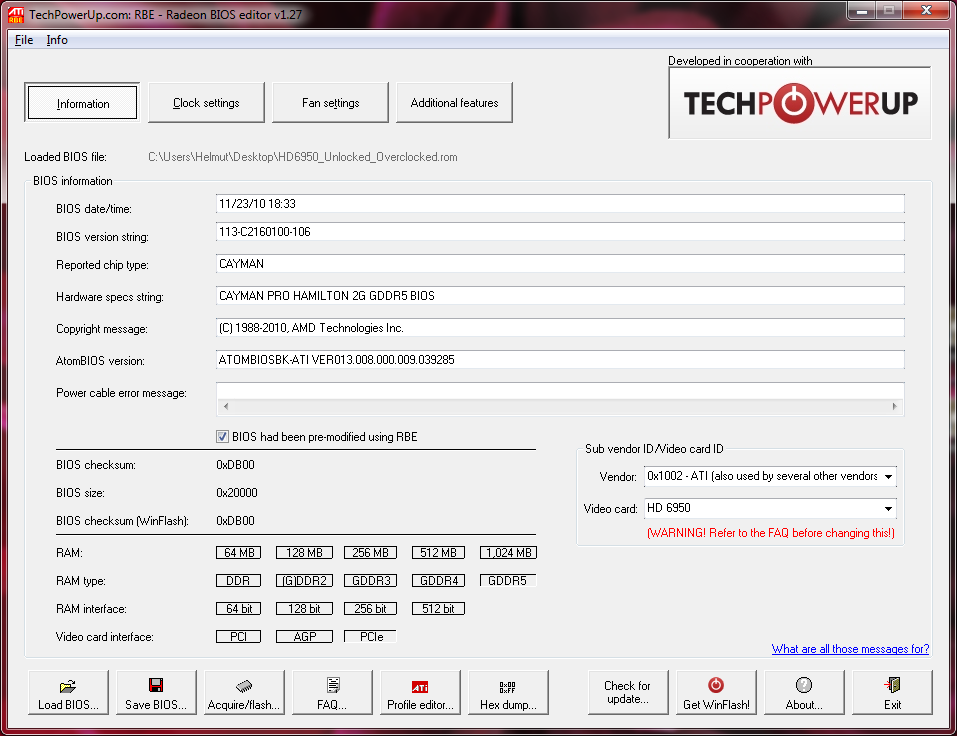Select the 512 MB RAM indicator
The height and width of the screenshot is (736, 957).
coord(438,552)
